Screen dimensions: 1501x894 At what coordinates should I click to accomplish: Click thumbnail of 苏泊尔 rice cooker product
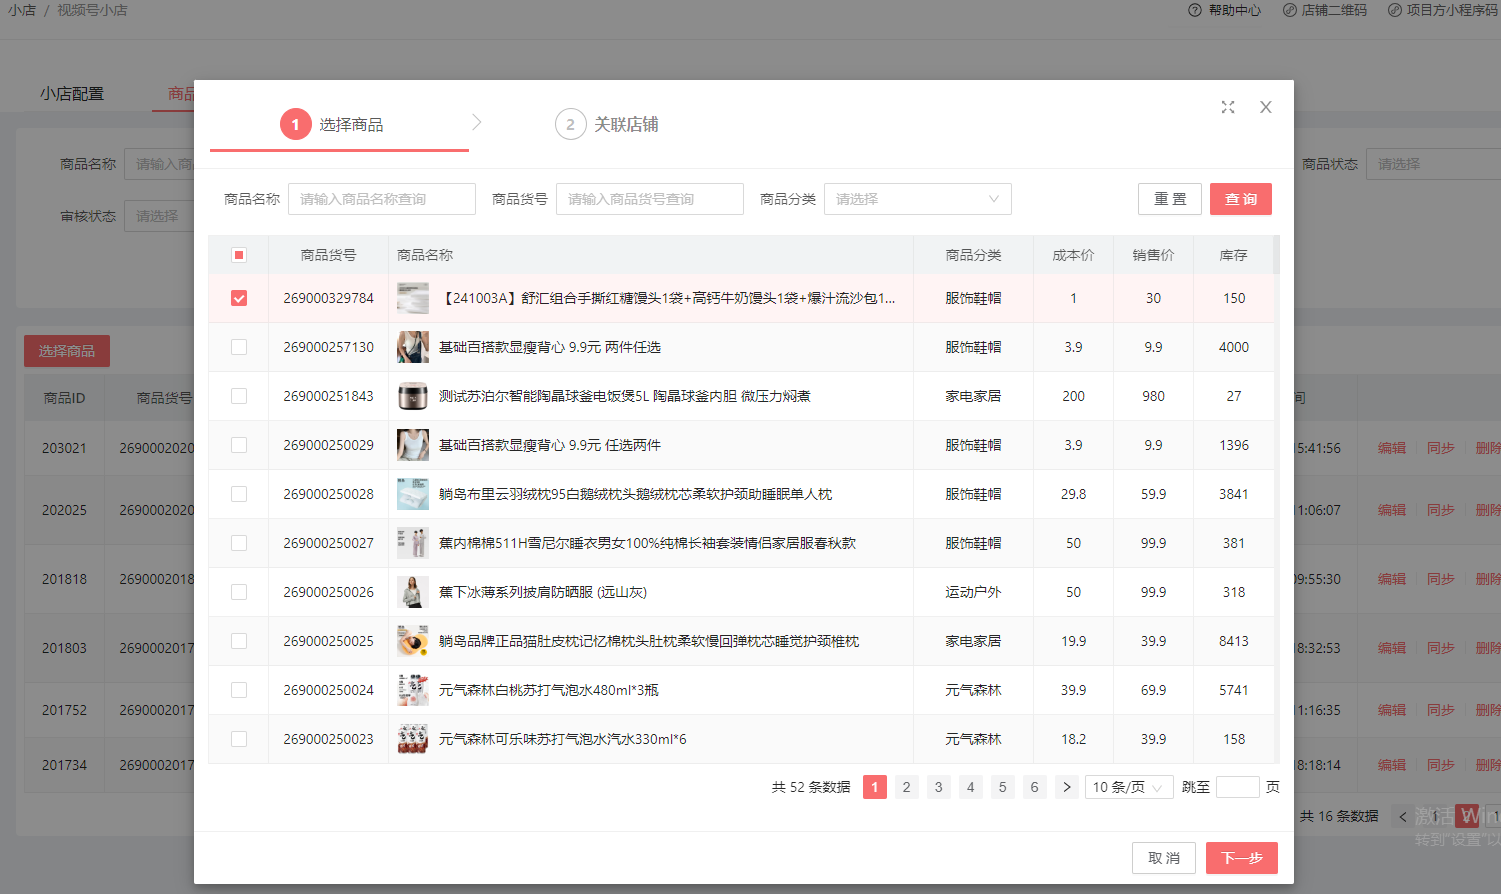click(412, 396)
